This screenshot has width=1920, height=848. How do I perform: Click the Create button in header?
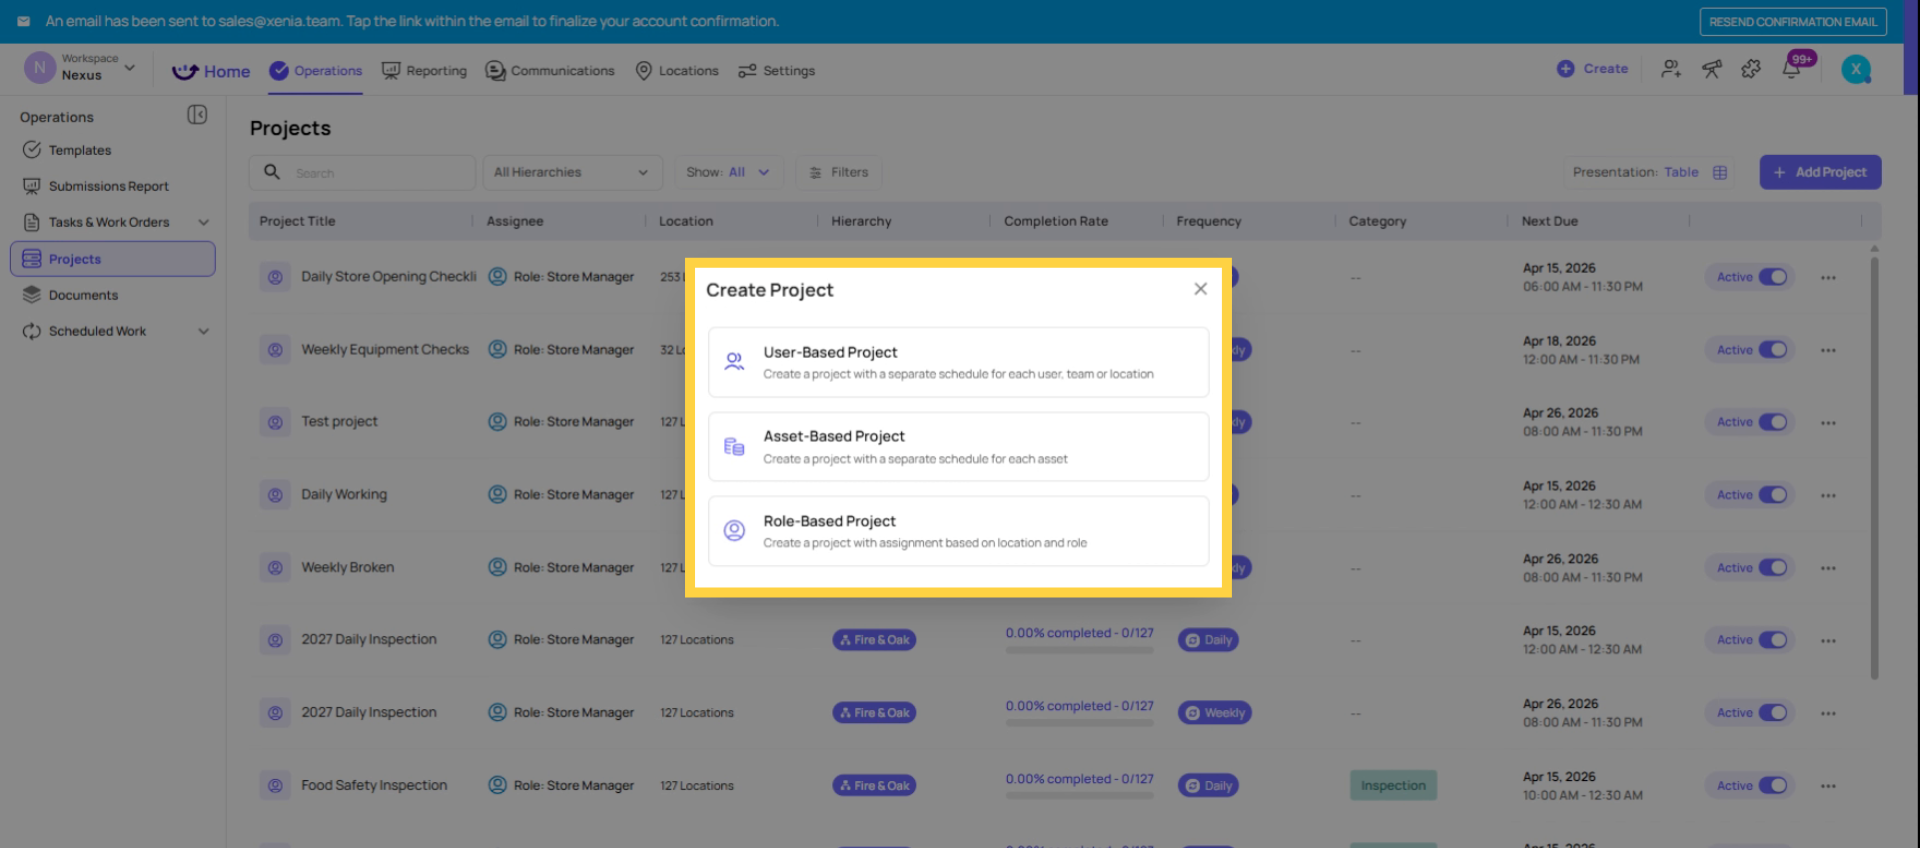coord(1593,69)
